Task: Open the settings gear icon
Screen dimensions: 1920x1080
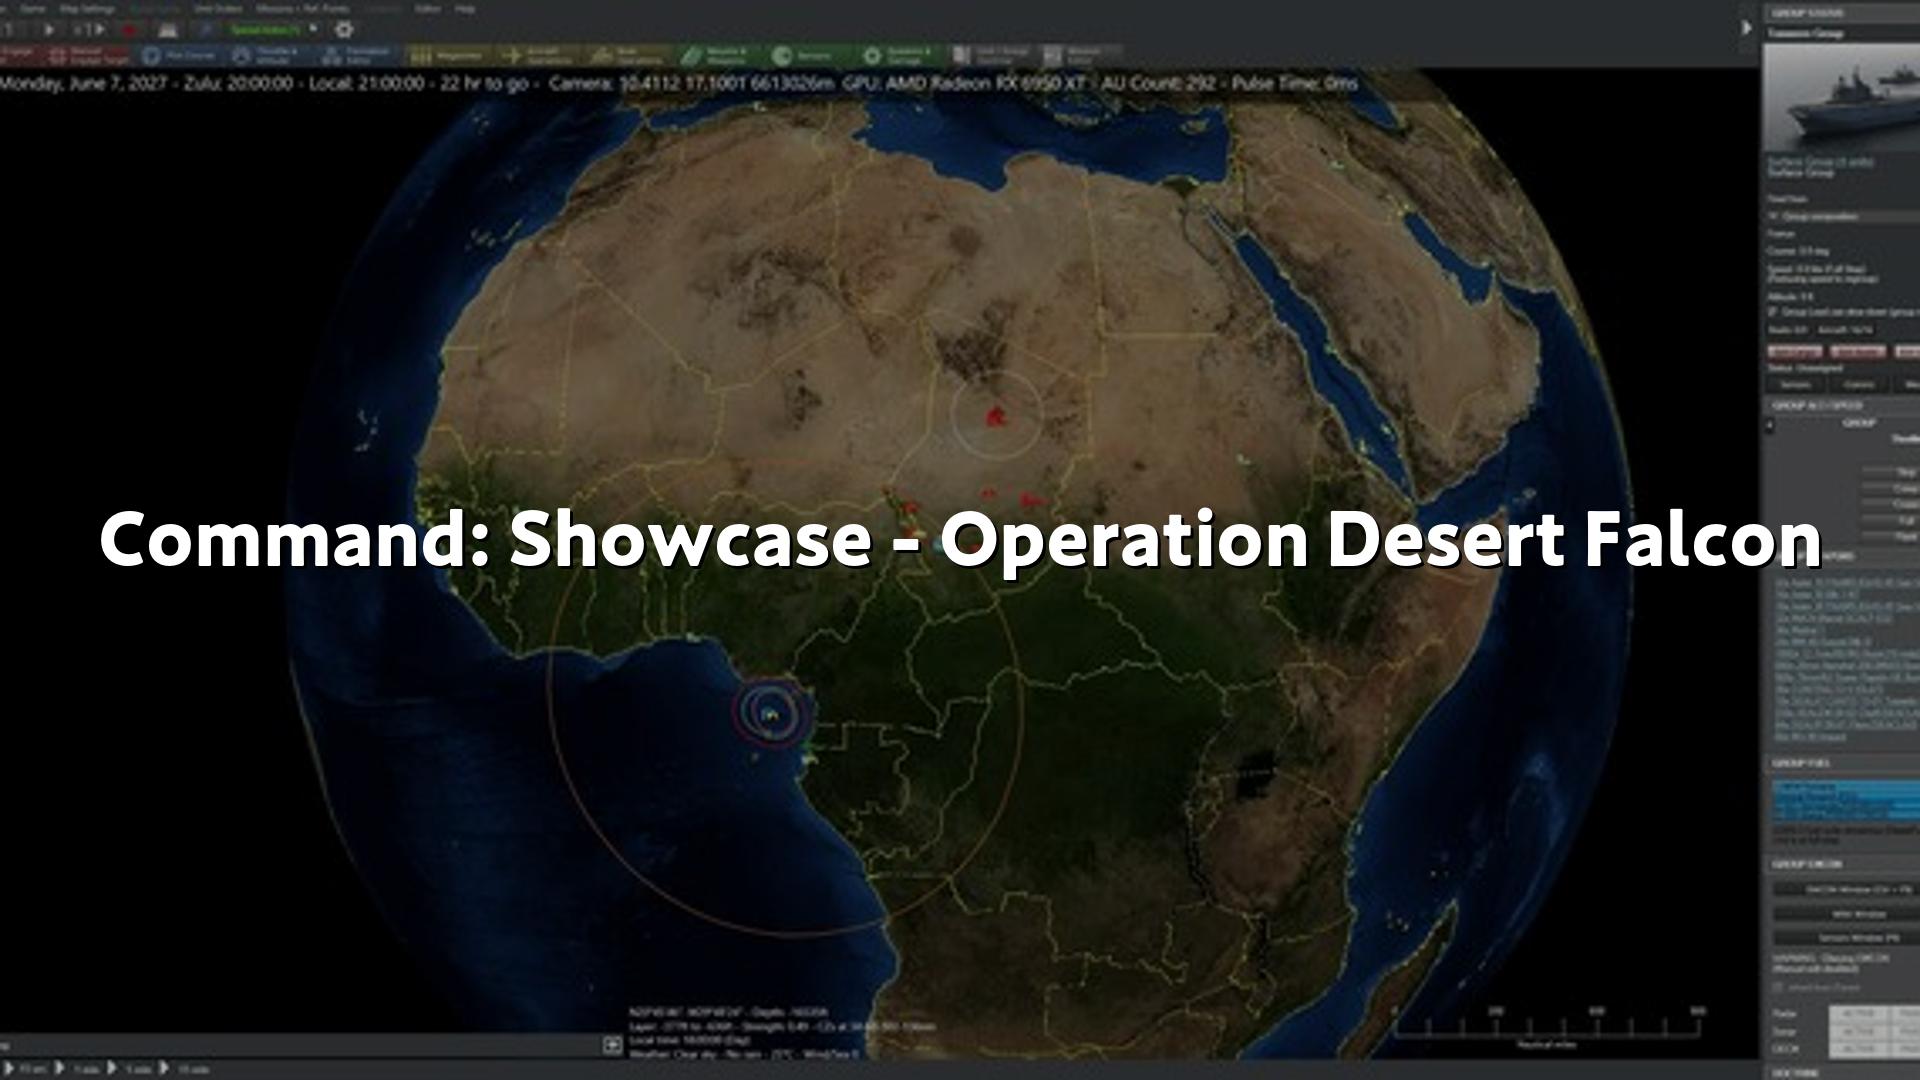Action: (x=344, y=30)
